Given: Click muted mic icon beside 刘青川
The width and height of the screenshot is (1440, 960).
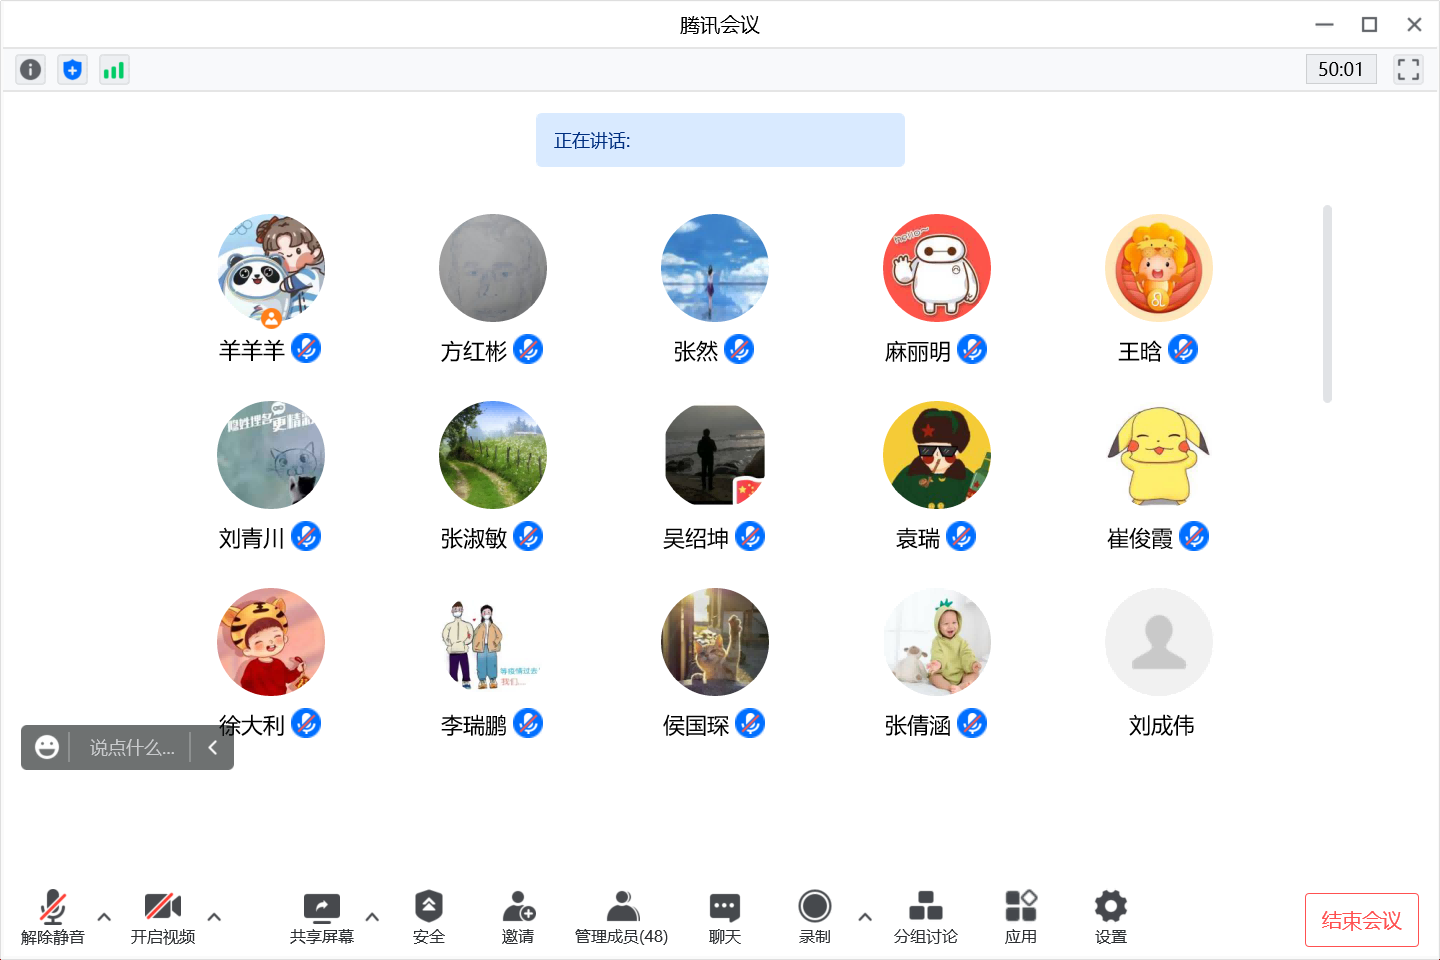Looking at the screenshot, I should coord(306,536).
